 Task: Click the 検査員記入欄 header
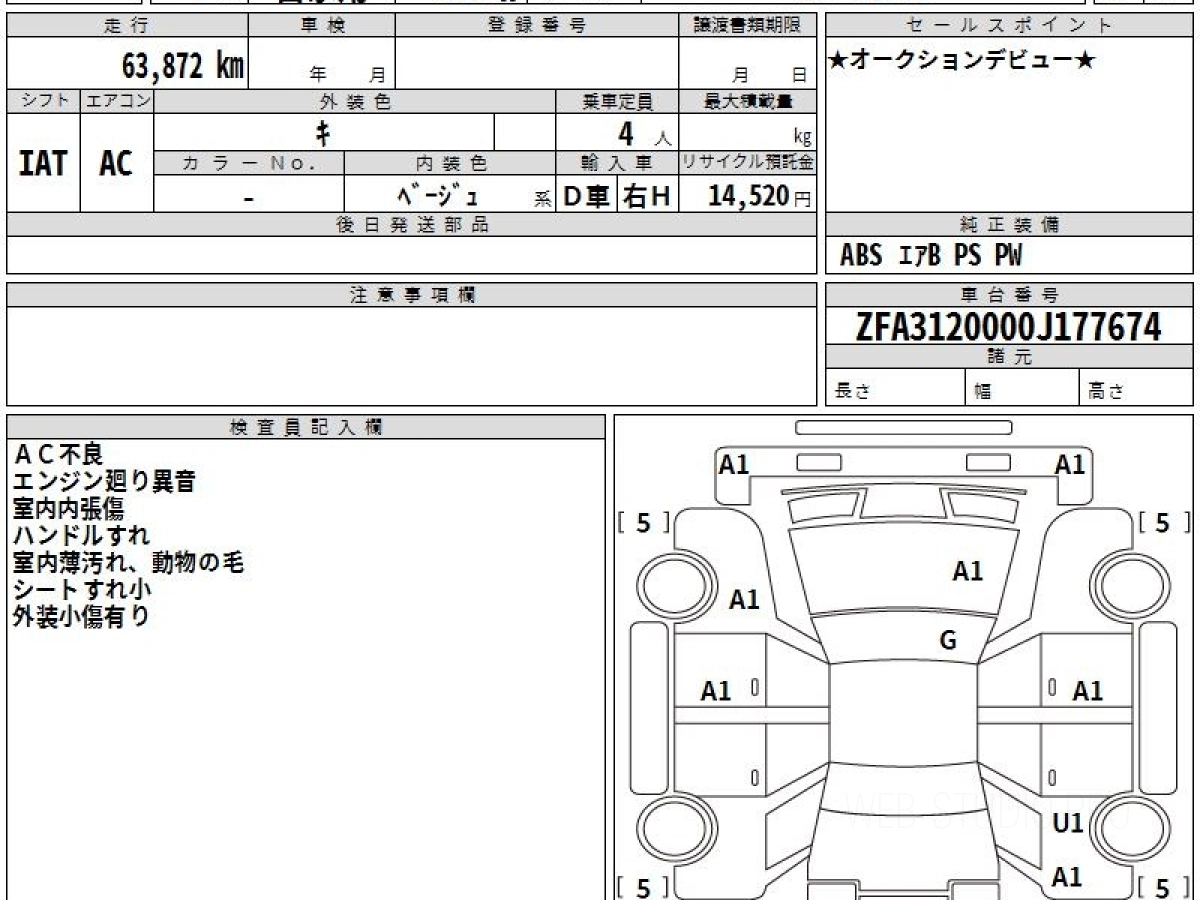tap(306, 427)
